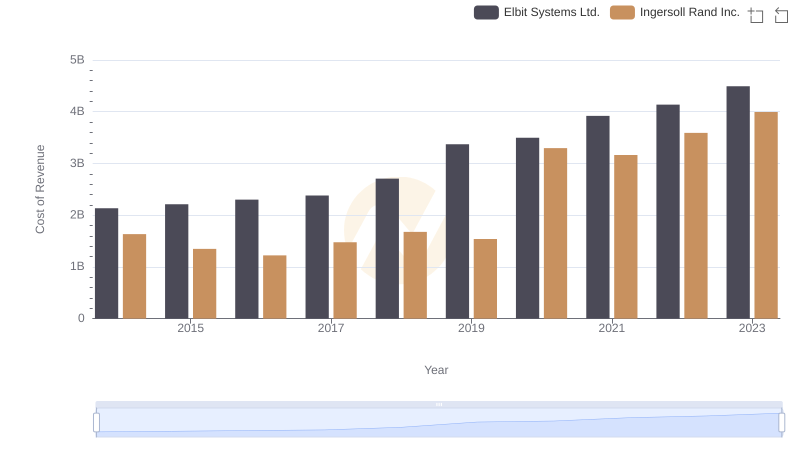Grab the left range slider handle
The image size is (800, 461).
click(x=96, y=422)
